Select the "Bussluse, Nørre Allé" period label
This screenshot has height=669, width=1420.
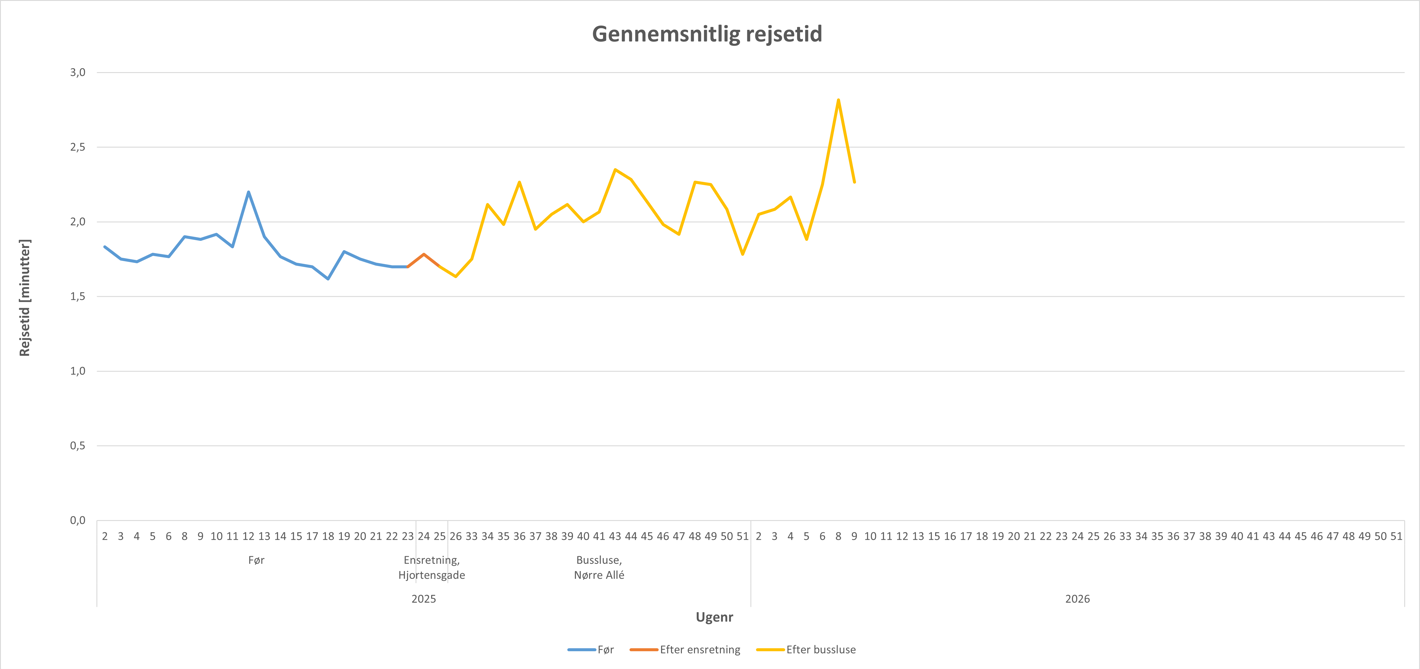599,568
